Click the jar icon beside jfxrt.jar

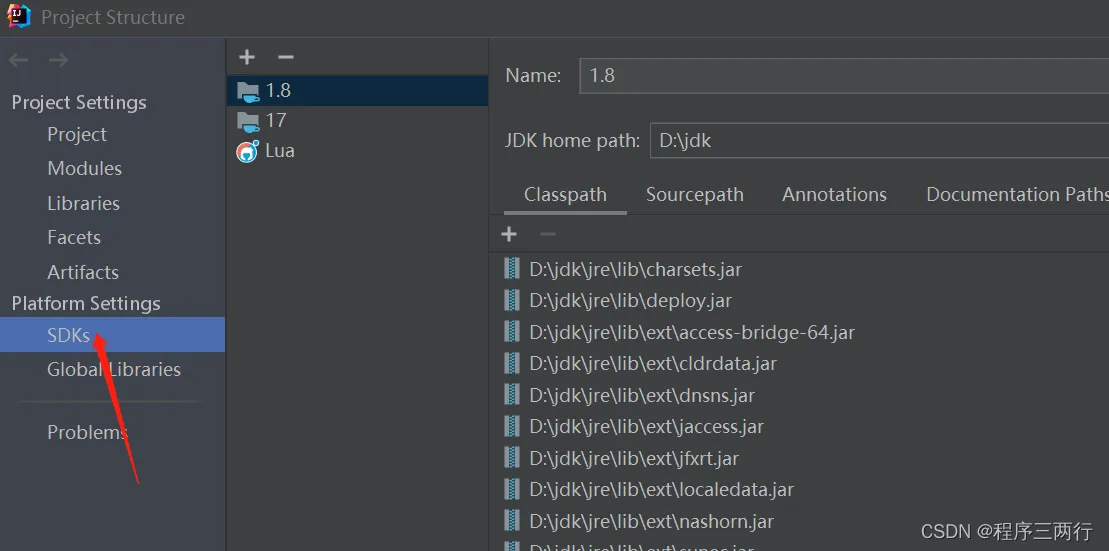coord(511,458)
